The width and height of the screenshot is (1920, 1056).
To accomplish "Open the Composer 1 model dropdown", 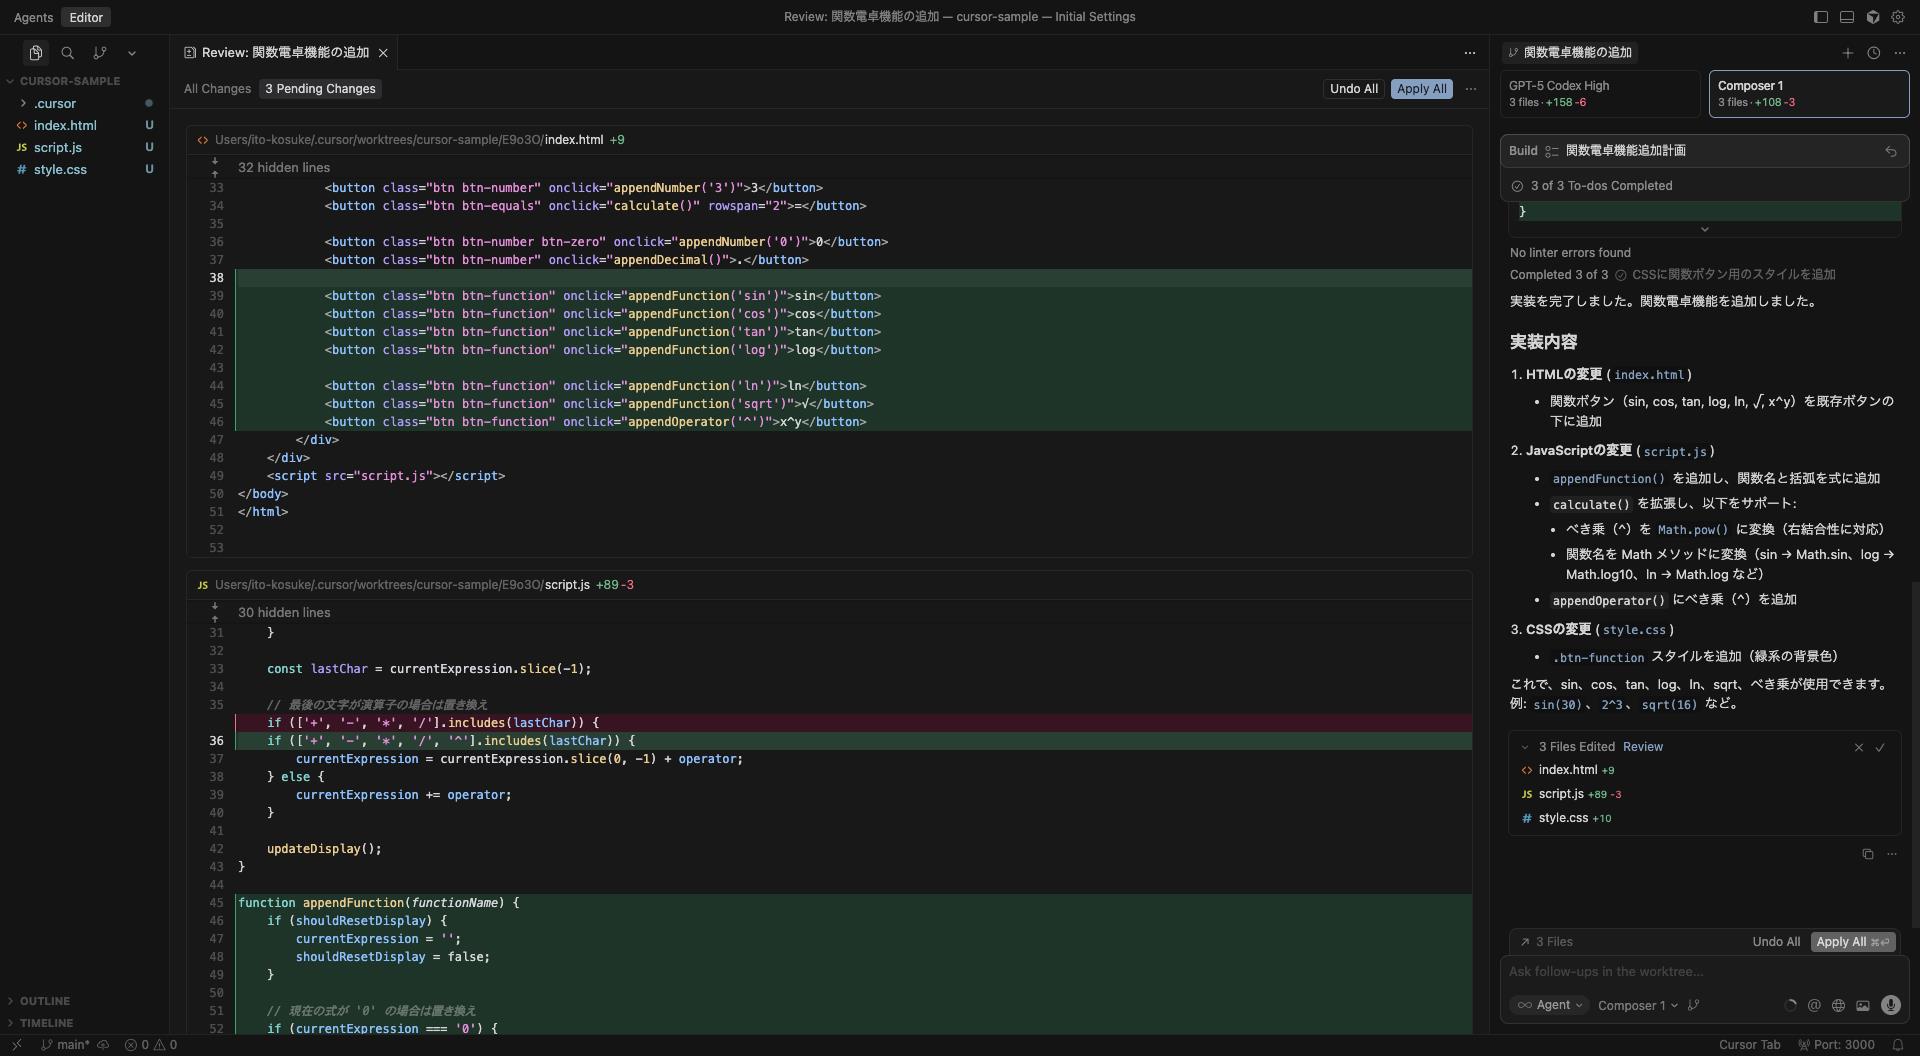I will tap(1637, 1005).
